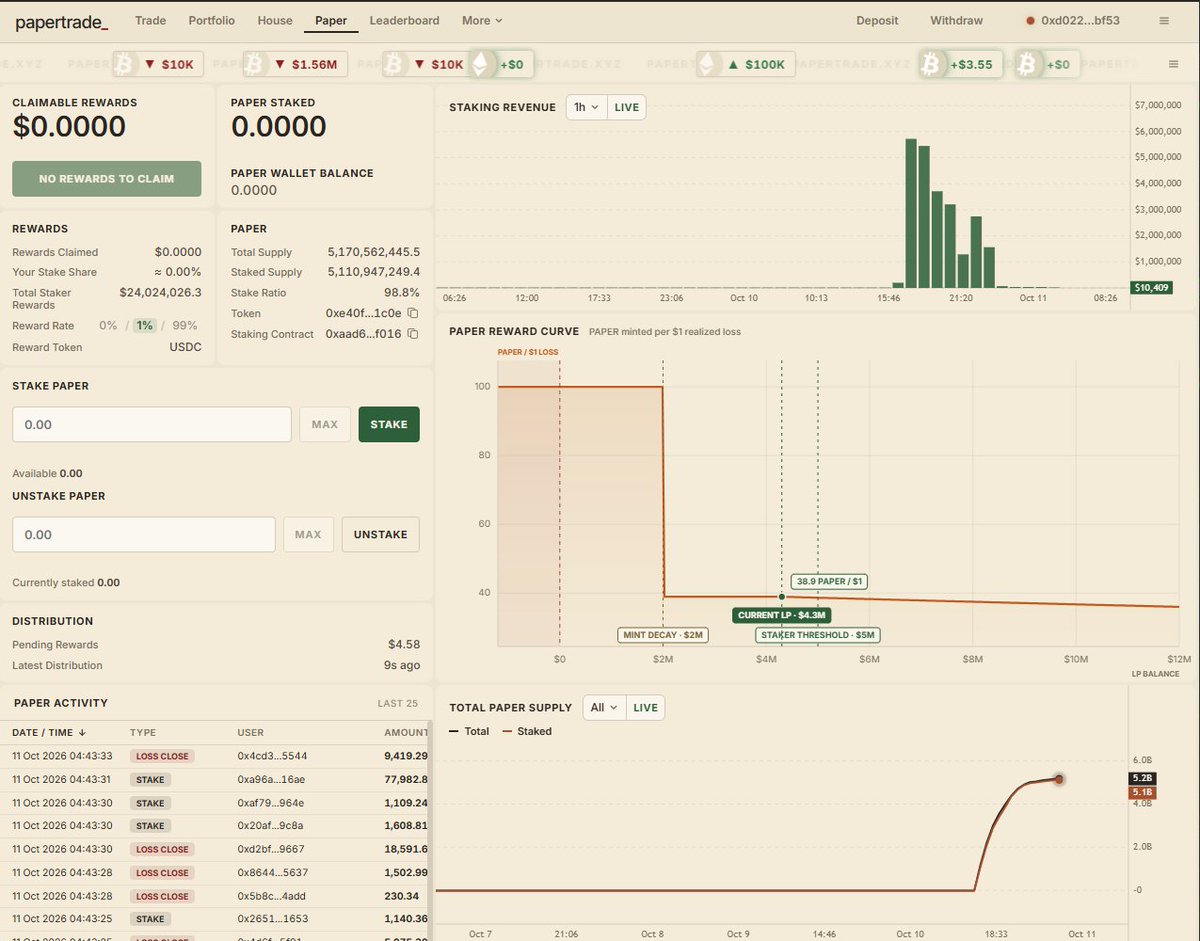Select the 1% reward rate
1200x941 pixels.
145,326
